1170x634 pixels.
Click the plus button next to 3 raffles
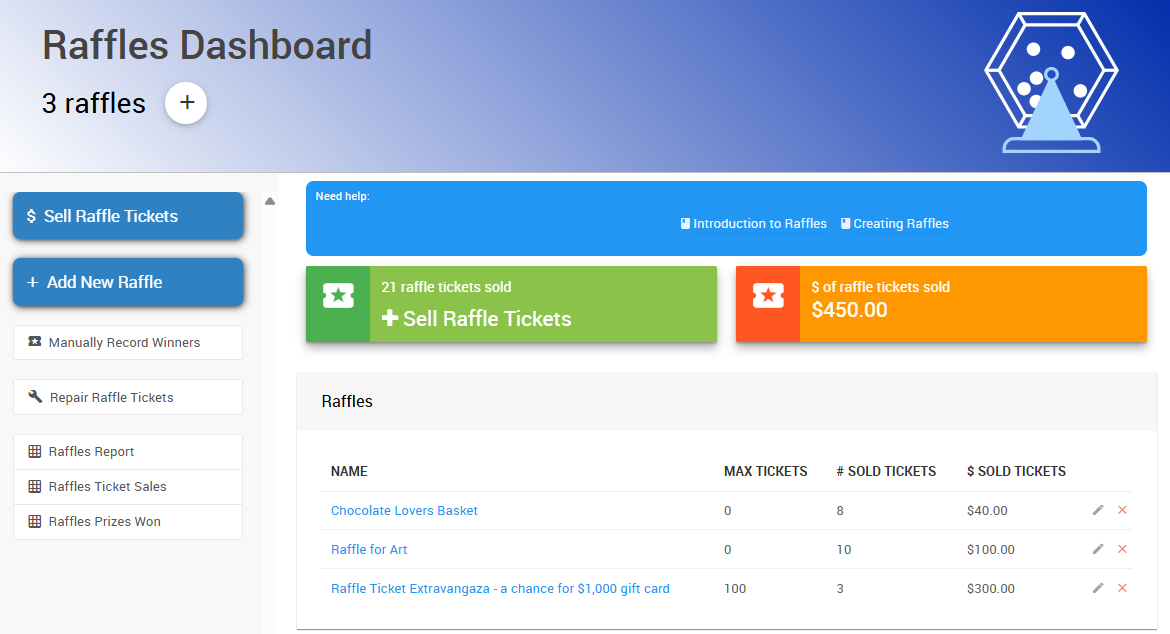click(186, 103)
